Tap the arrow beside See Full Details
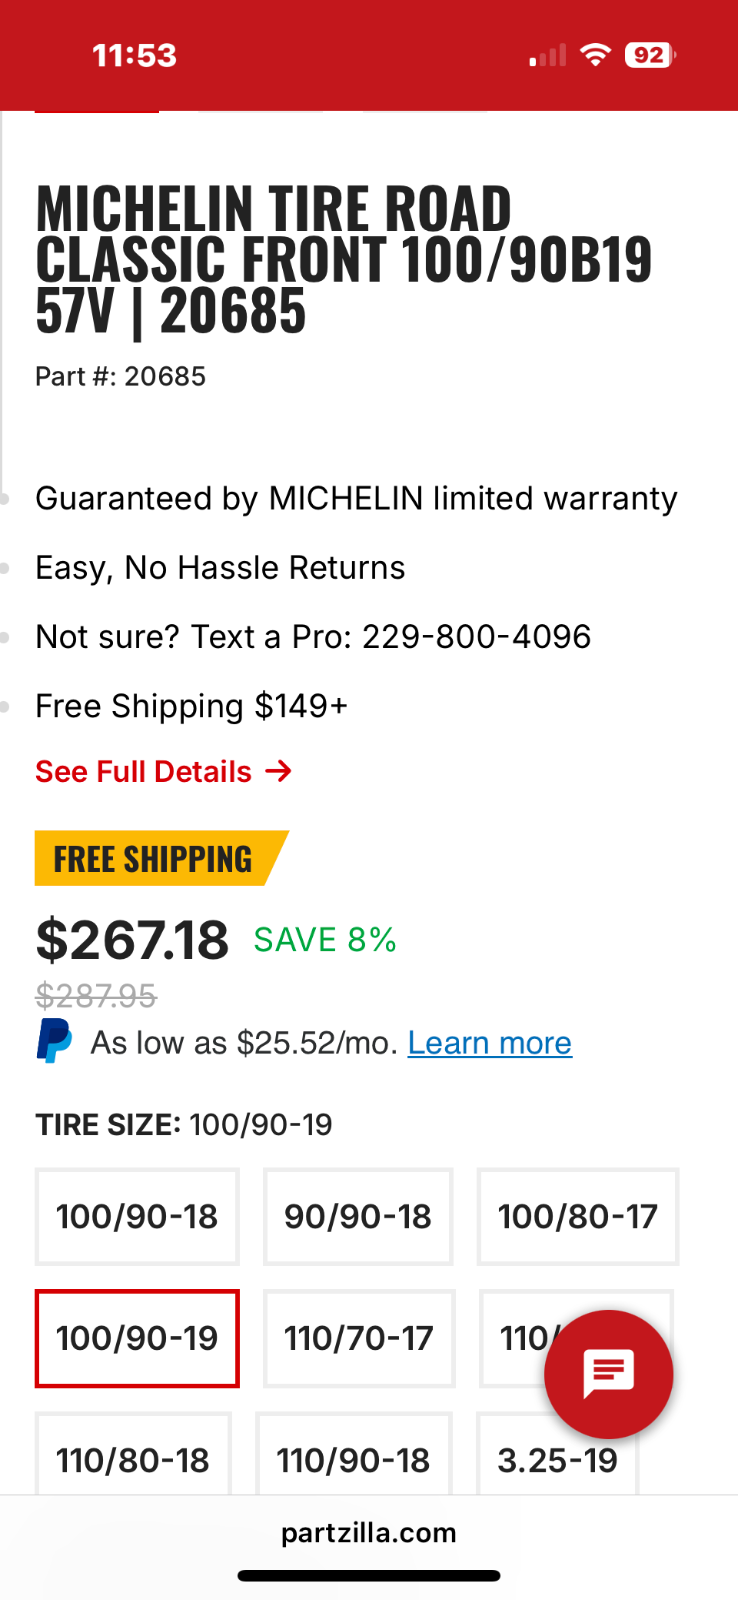 [x=279, y=771]
